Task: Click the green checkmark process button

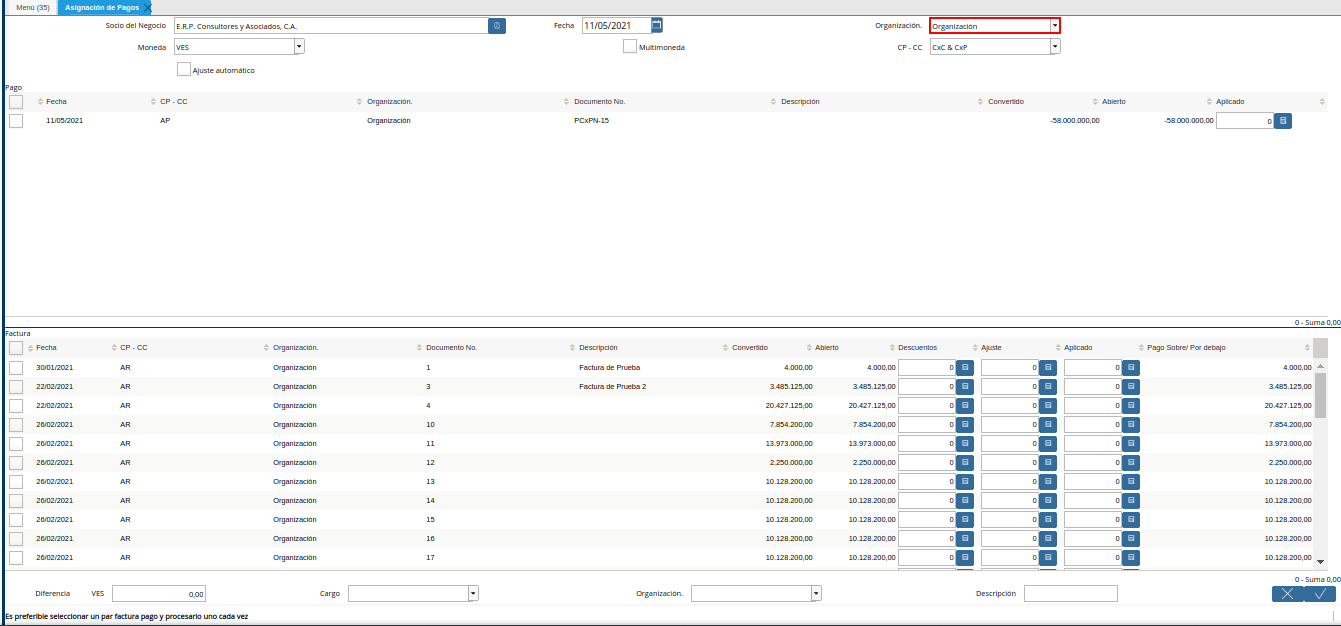Action: (x=1320, y=594)
